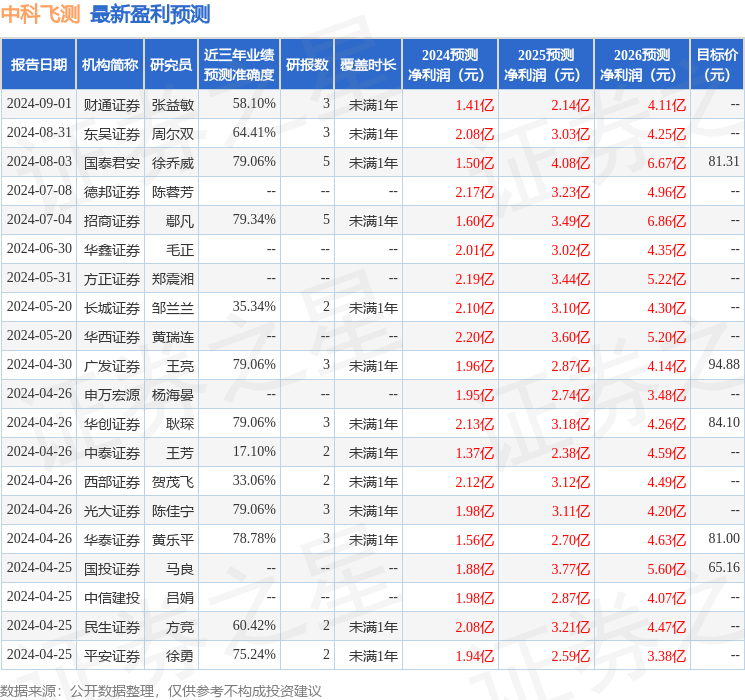Click the date 2024-08-31
The image size is (745, 700).
39,132
